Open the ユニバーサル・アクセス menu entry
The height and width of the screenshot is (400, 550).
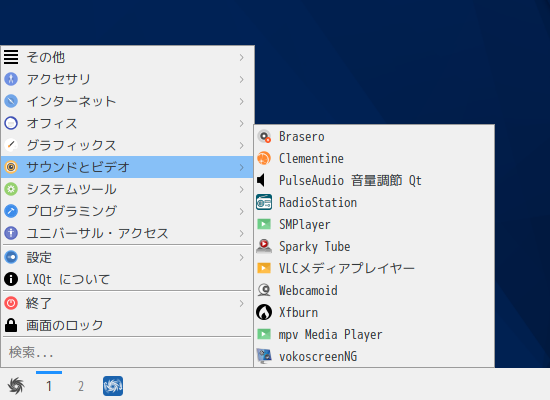(x=127, y=233)
